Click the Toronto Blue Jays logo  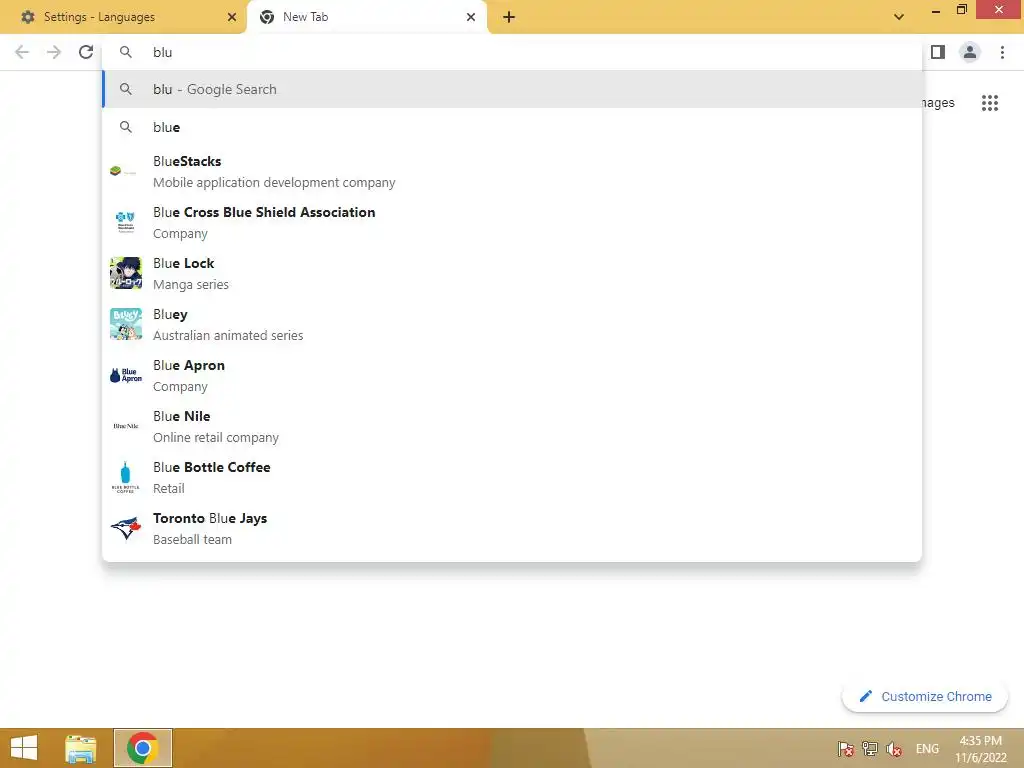pos(125,528)
